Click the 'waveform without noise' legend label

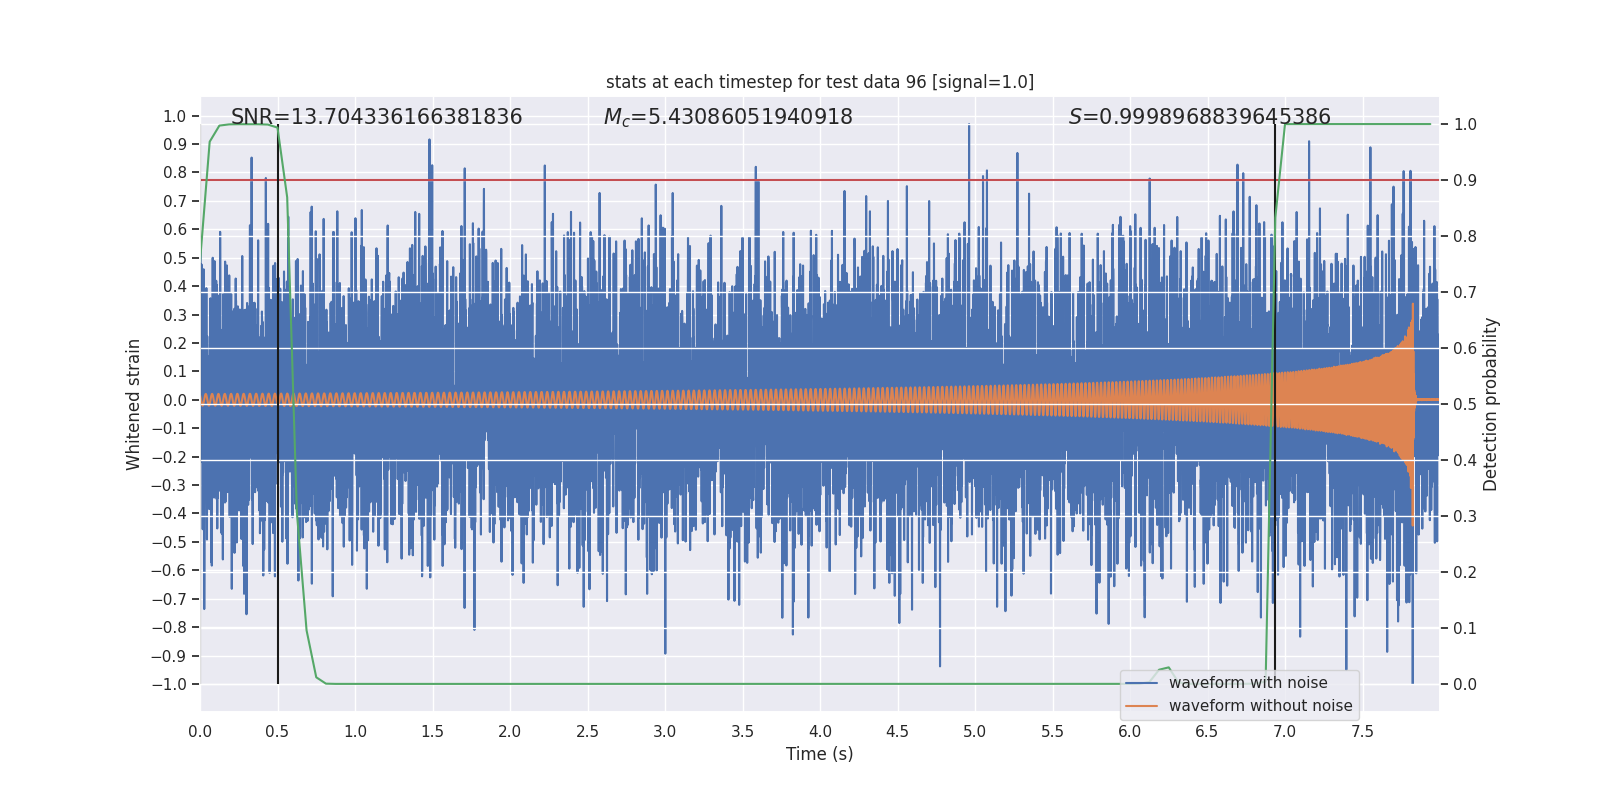click(1260, 706)
